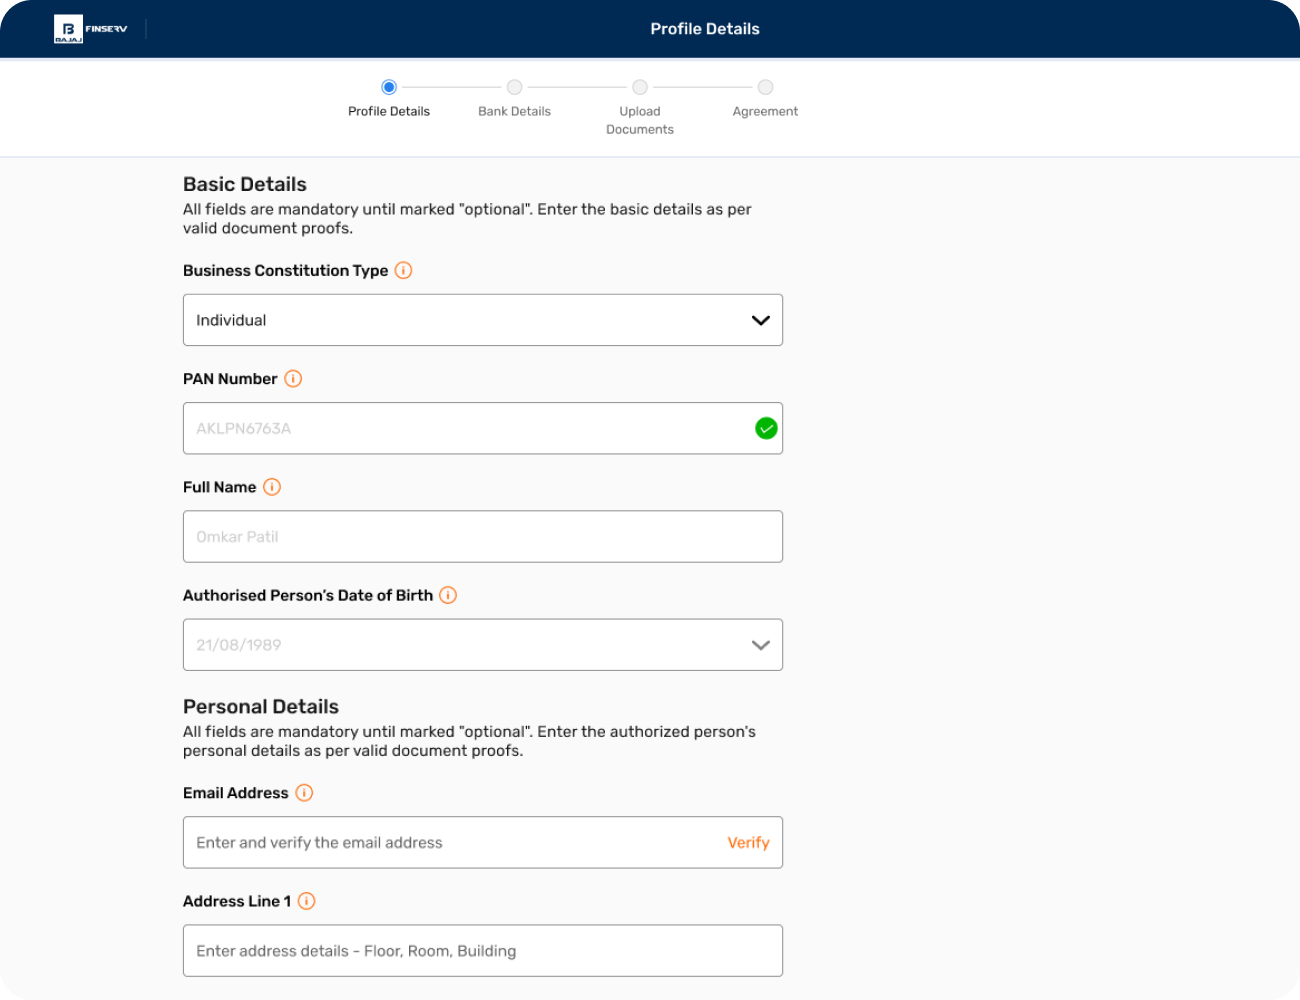Select the Upload Documents step circle

pos(640,87)
